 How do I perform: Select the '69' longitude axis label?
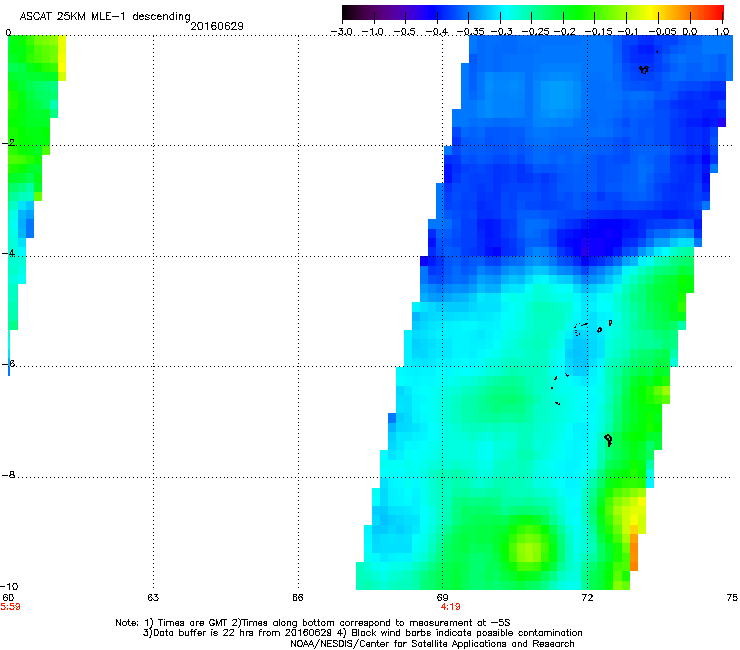442,598
